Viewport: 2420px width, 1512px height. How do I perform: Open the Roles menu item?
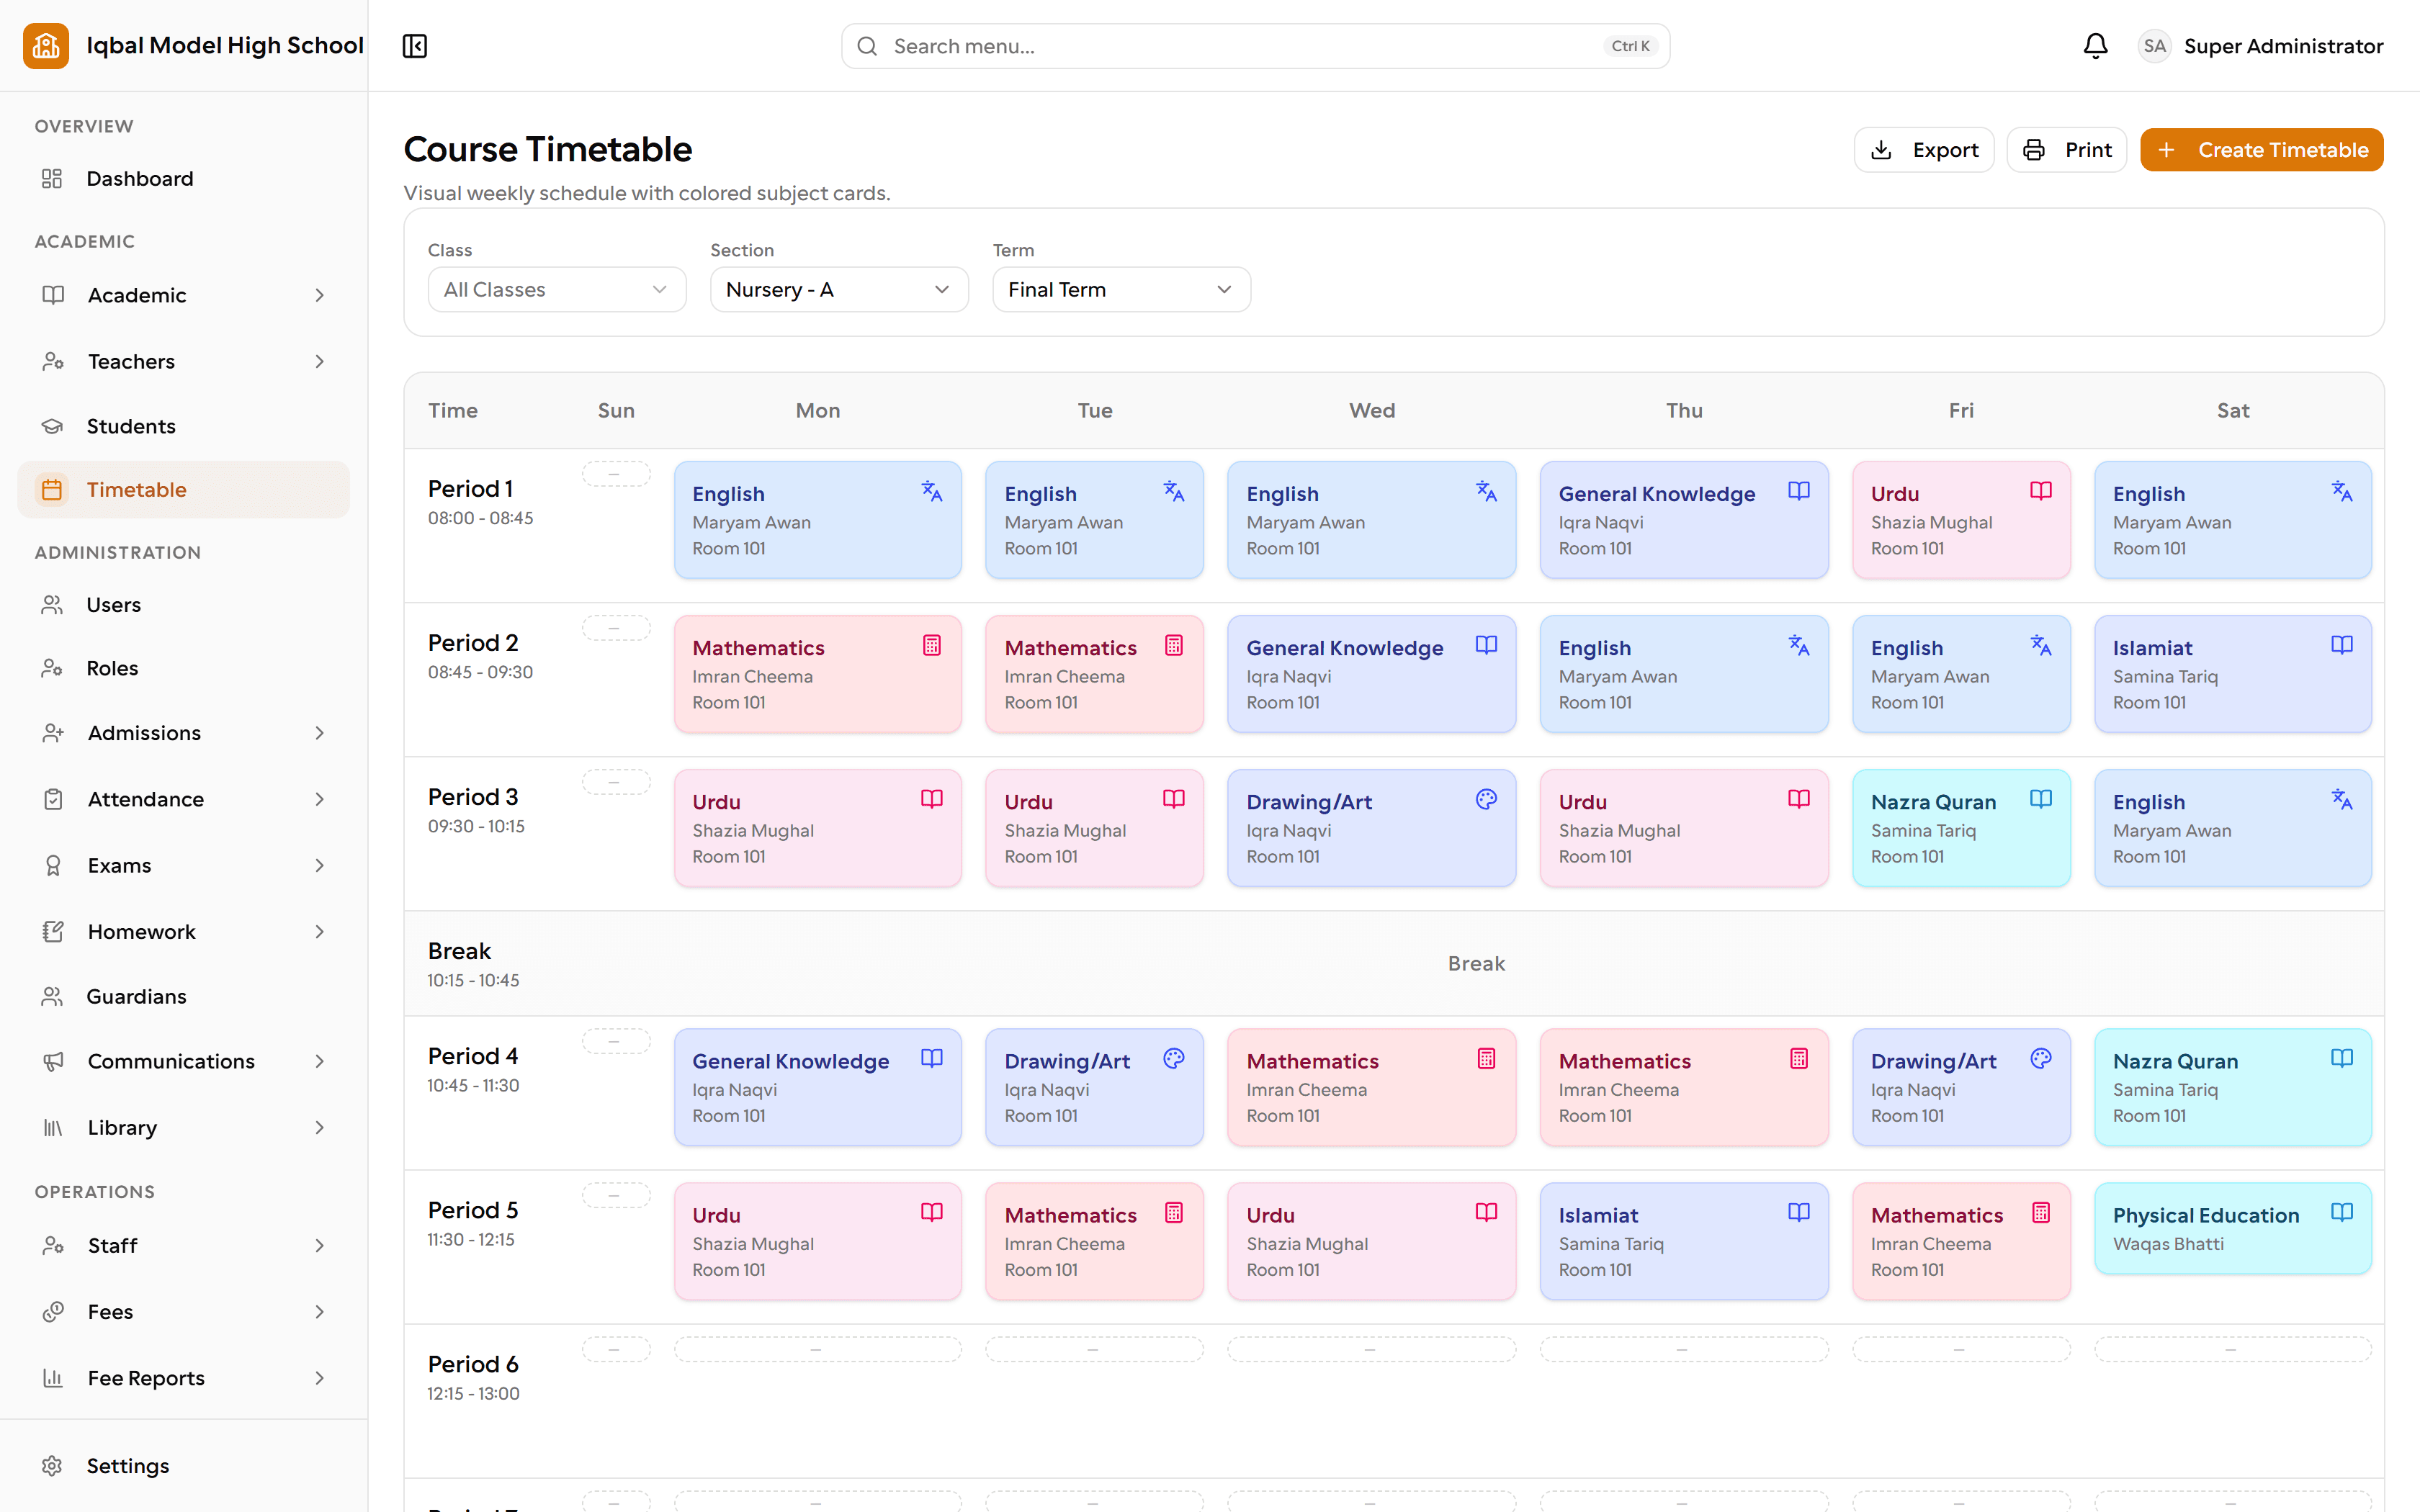[184, 668]
